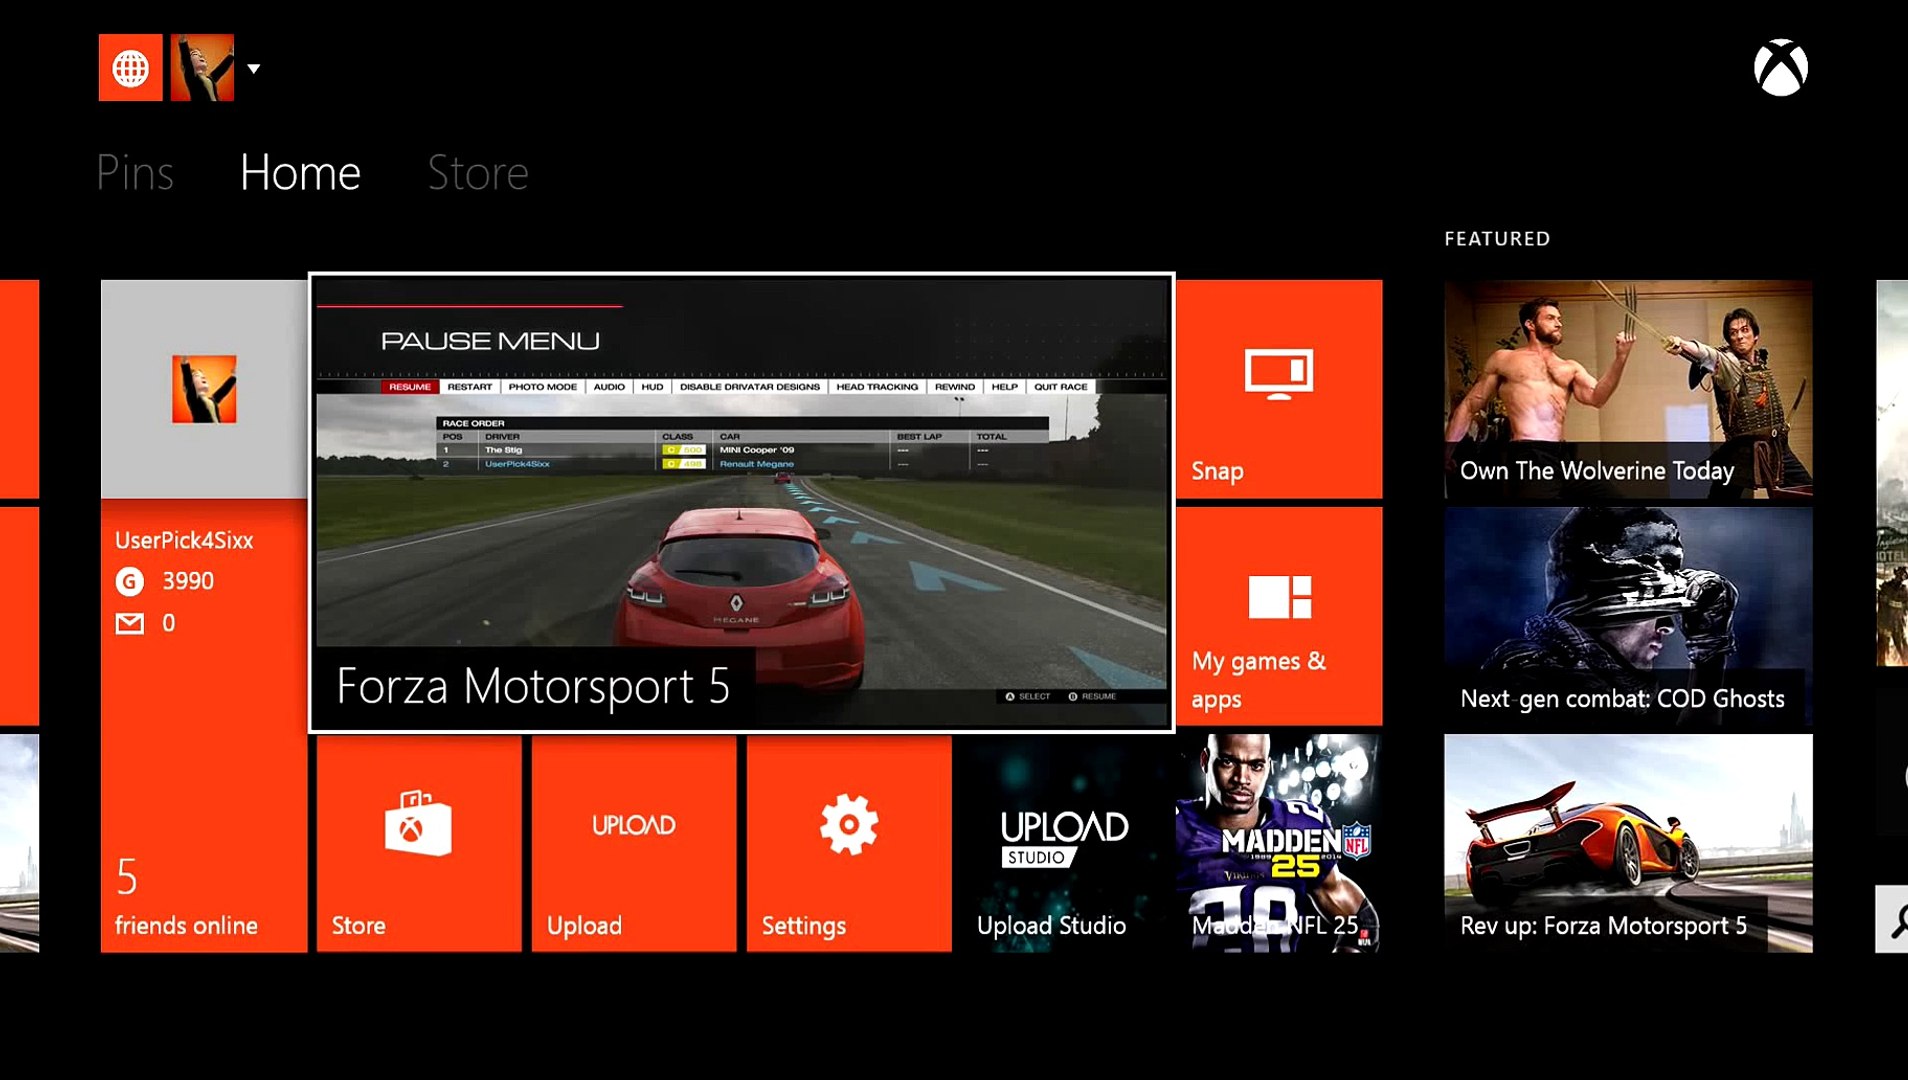Resume the Forza Motorsport 5 game tile
The width and height of the screenshot is (1908, 1080).
pos(742,503)
